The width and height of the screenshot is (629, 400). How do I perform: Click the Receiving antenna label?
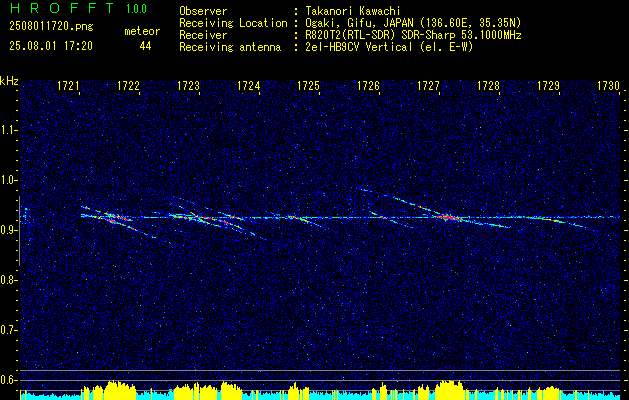[x=230, y=47]
